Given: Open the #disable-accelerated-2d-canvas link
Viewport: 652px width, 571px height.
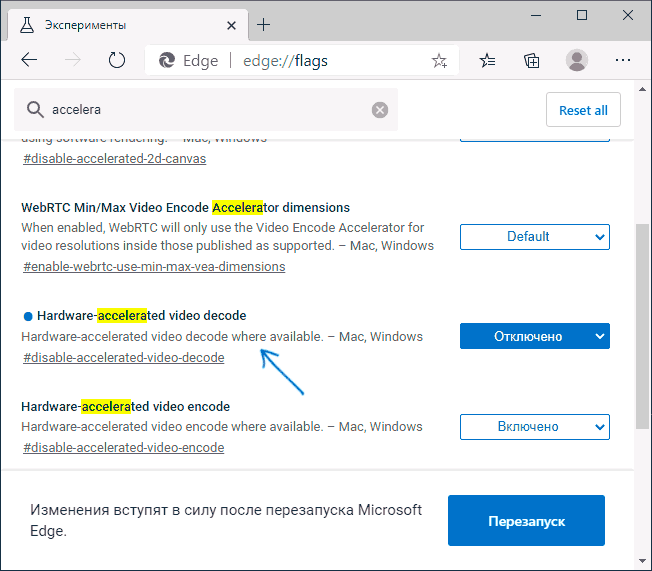Looking at the screenshot, I should click(114, 159).
